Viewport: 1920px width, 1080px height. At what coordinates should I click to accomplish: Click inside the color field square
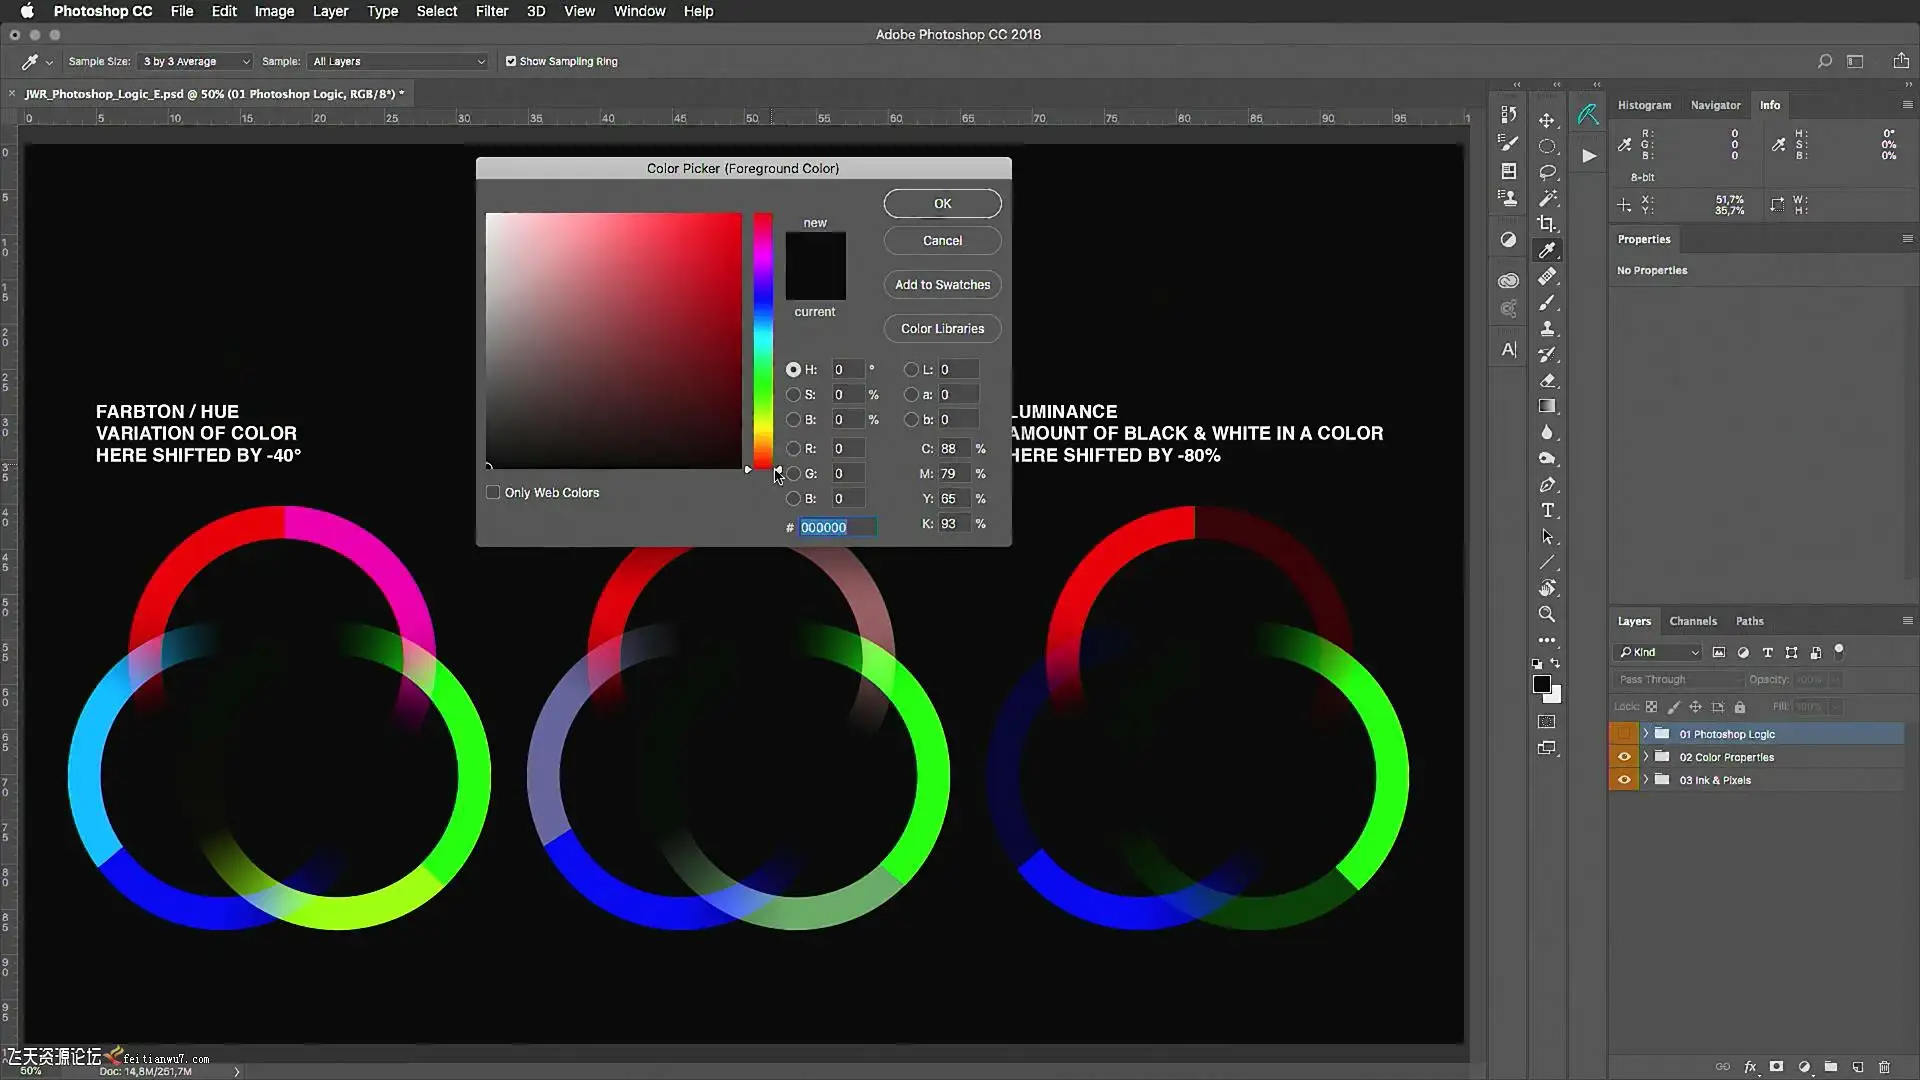click(613, 340)
